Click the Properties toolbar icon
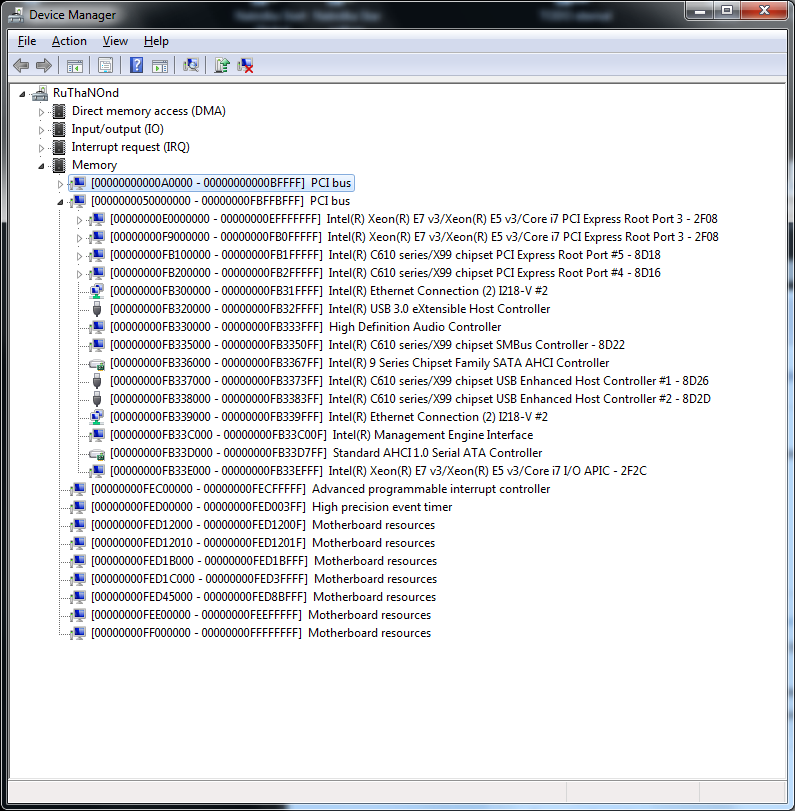 105,65
